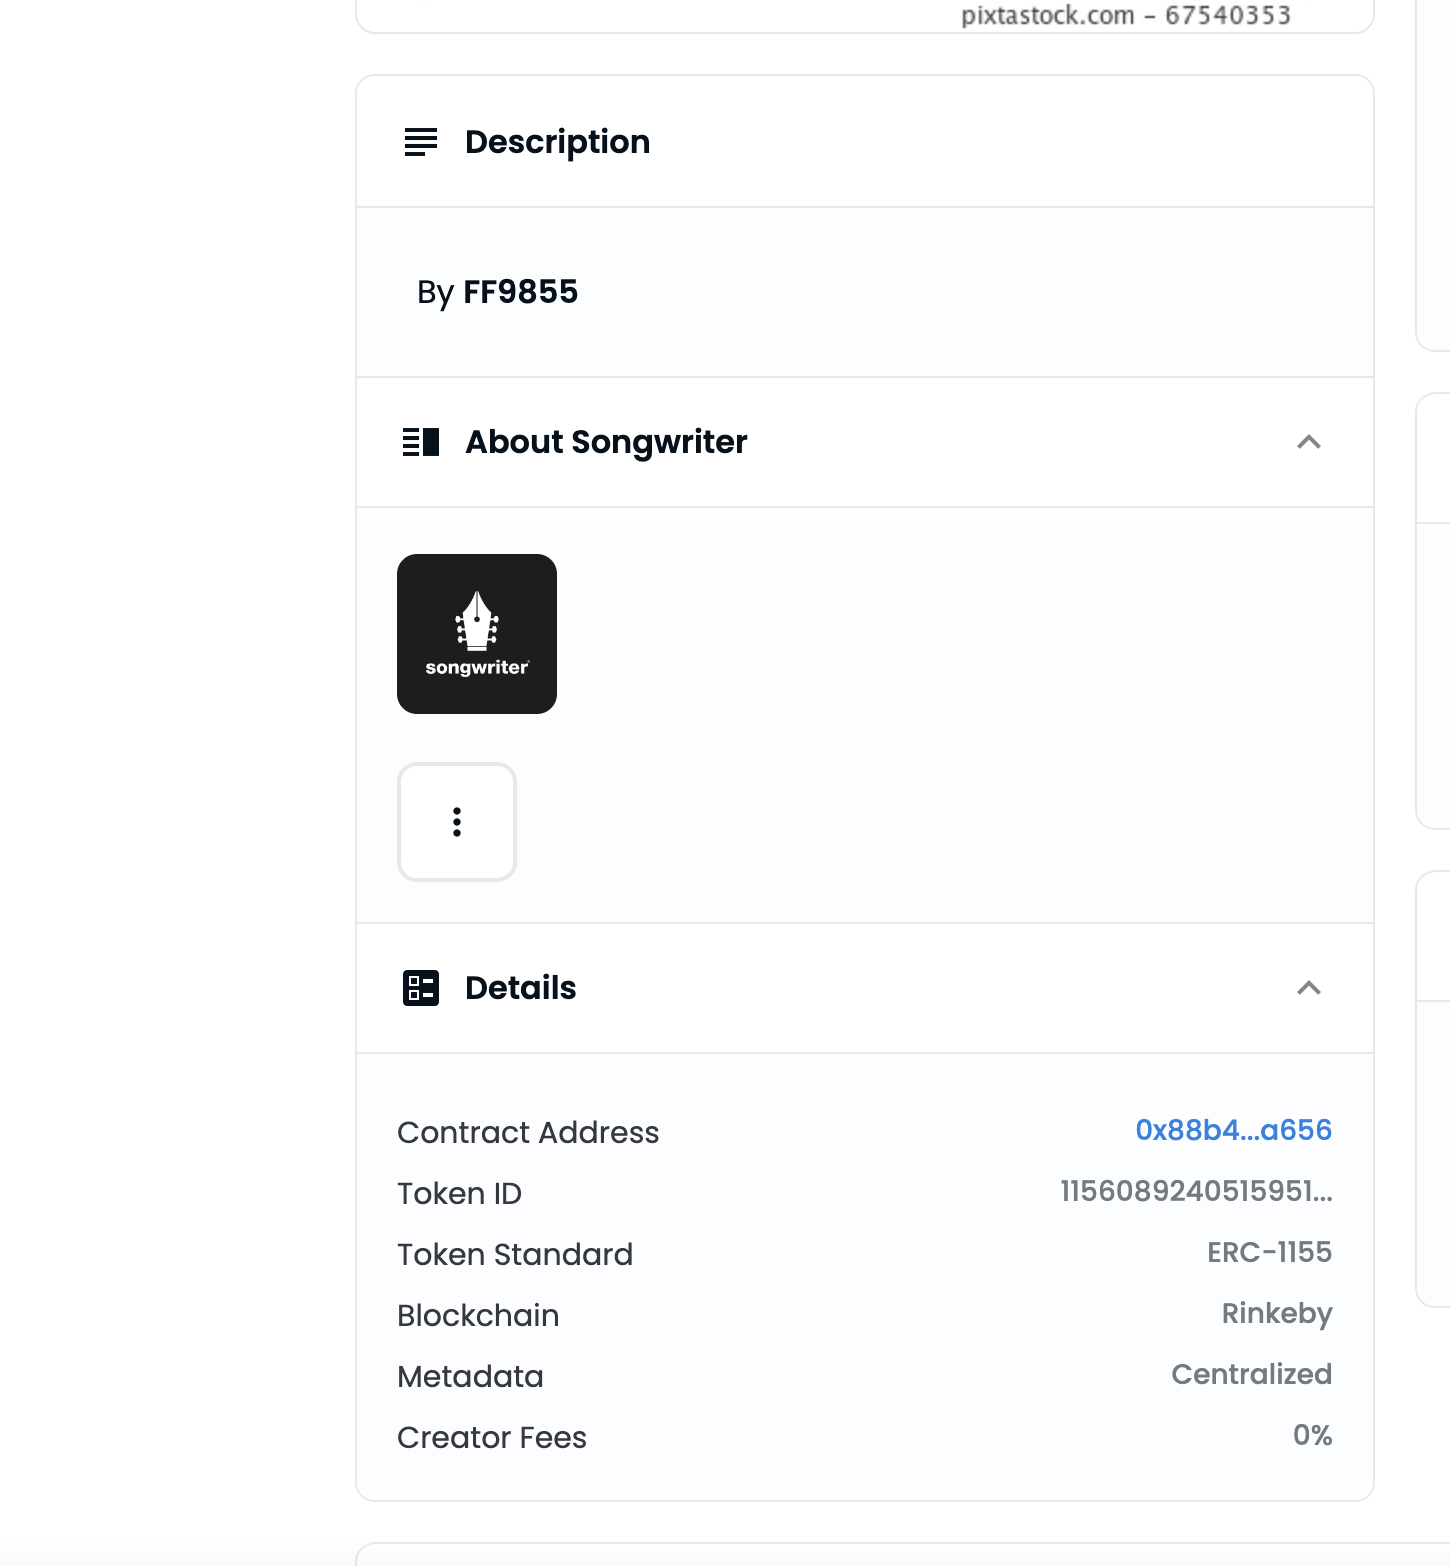Select the Songwriter collection logo
The width and height of the screenshot is (1450, 1566).
(x=477, y=634)
